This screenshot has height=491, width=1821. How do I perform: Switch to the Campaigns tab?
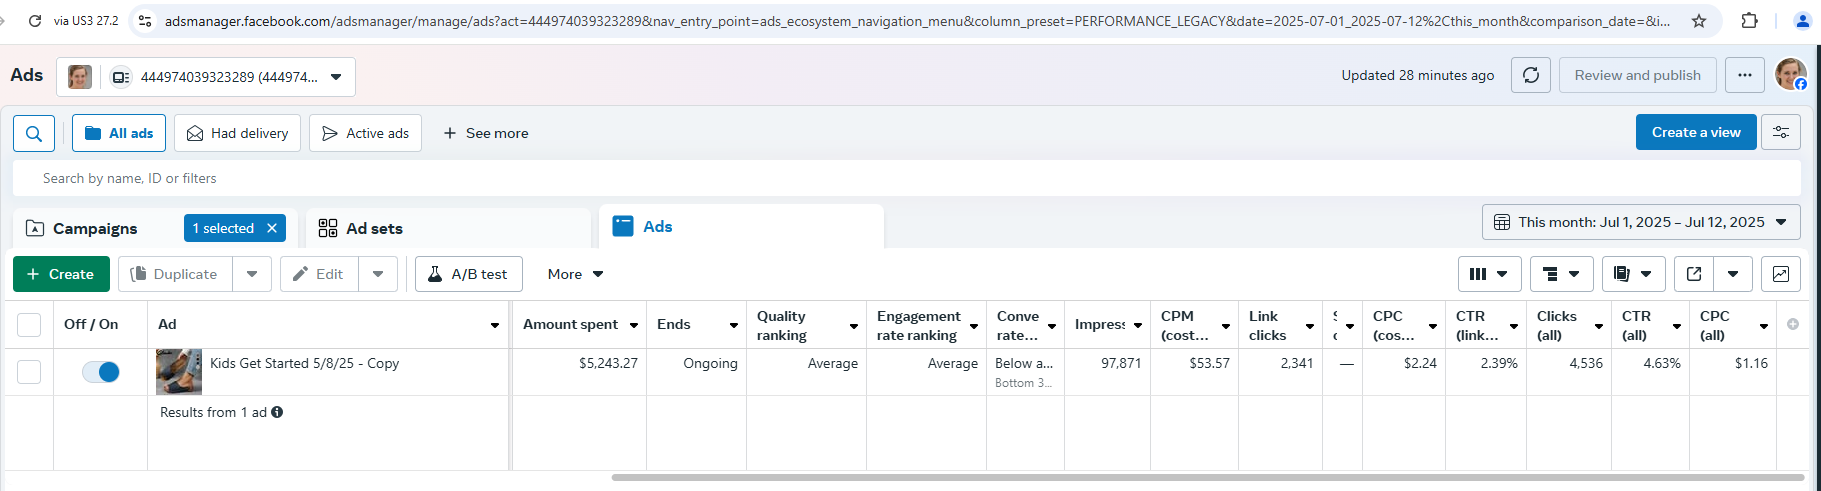(94, 228)
